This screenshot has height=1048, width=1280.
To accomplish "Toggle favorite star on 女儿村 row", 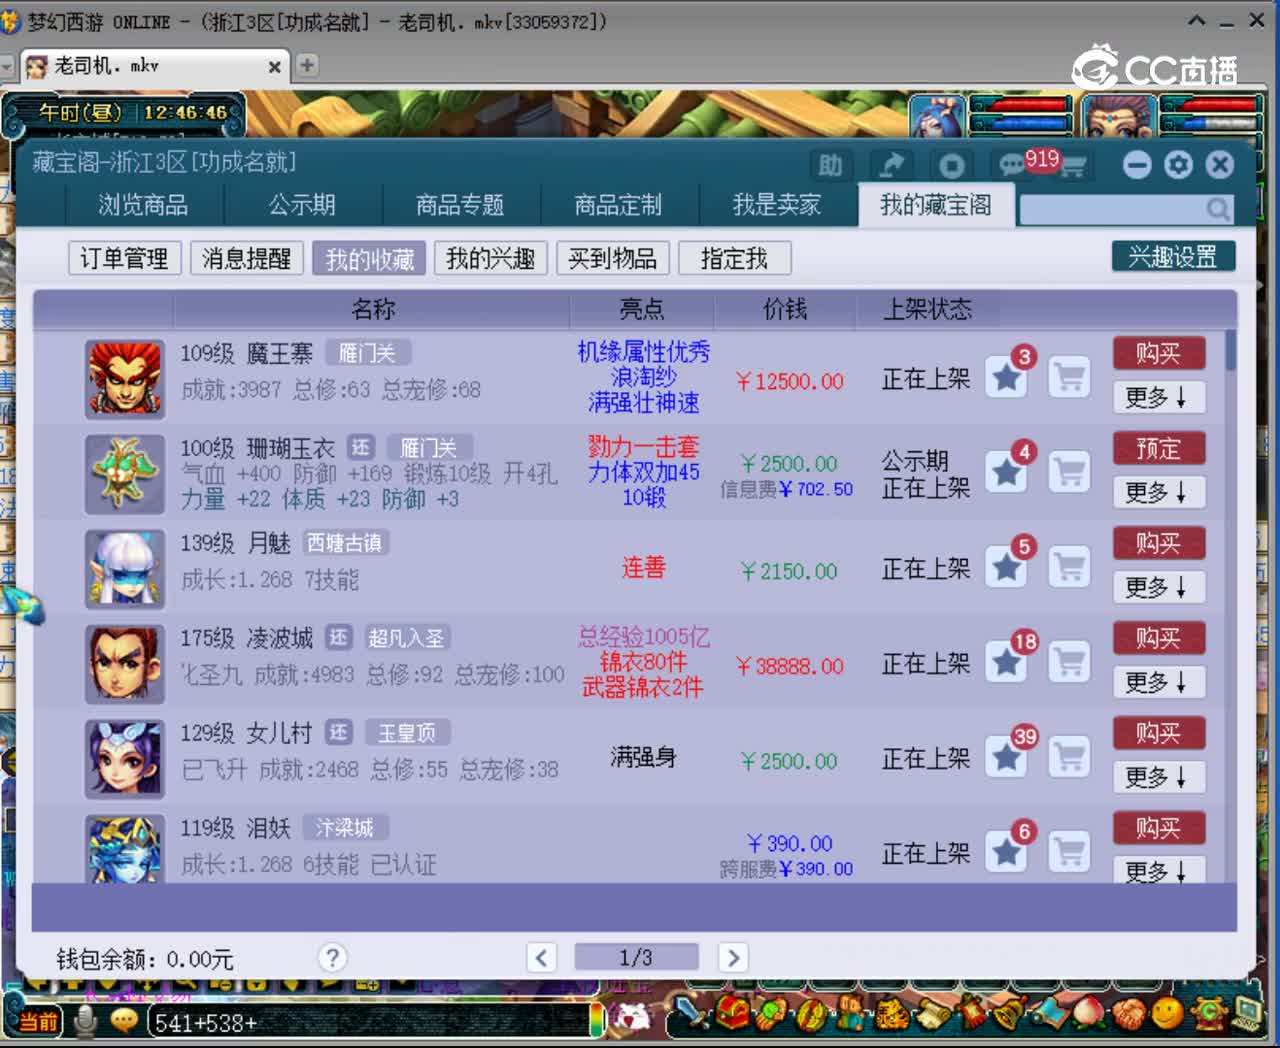I will [x=1007, y=757].
